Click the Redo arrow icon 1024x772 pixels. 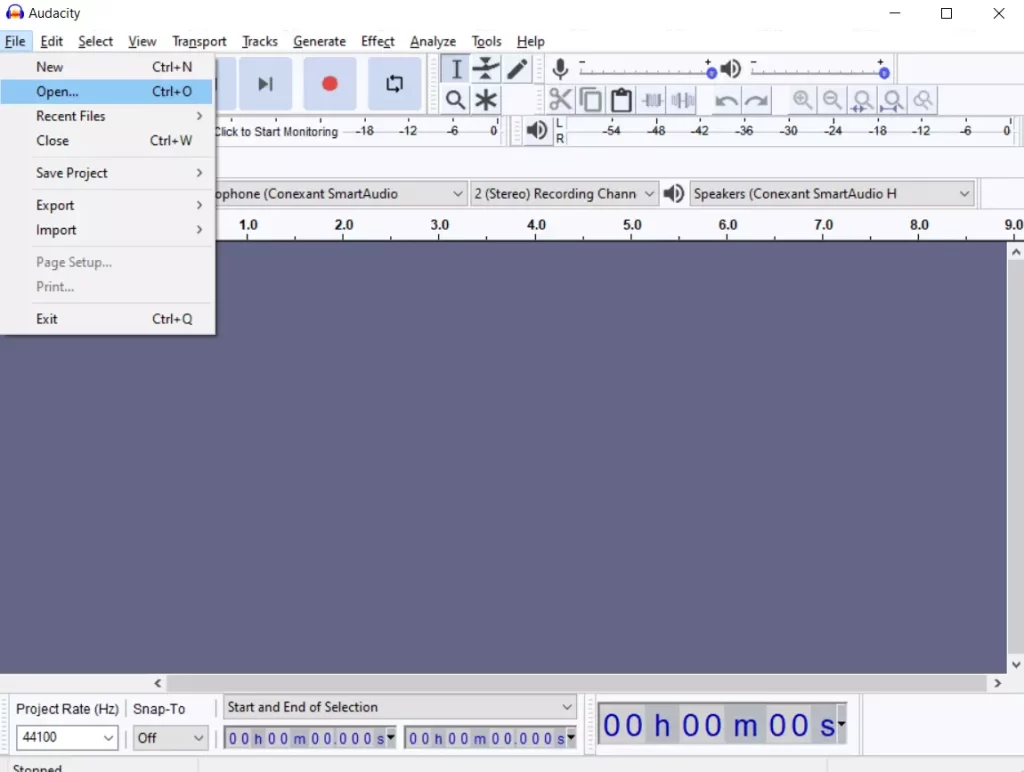(756, 100)
